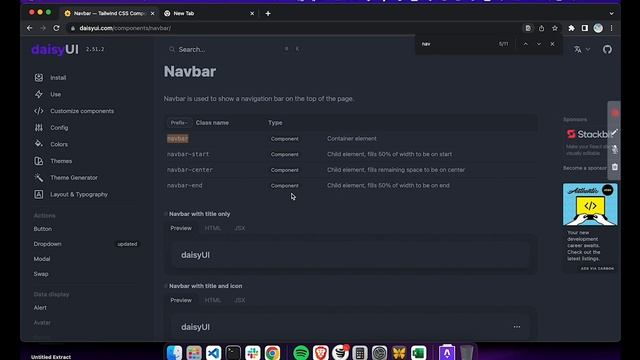Focus the daisyUI Search box
The height and width of the screenshot is (360, 640).
coord(235,49)
